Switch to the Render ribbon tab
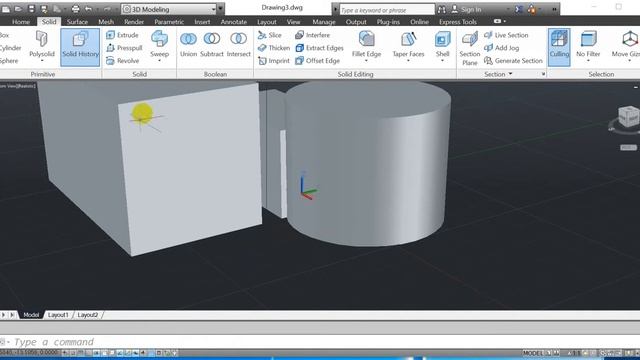Image resolution: width=640 pixels, height=360 pixels. (134, 22)
